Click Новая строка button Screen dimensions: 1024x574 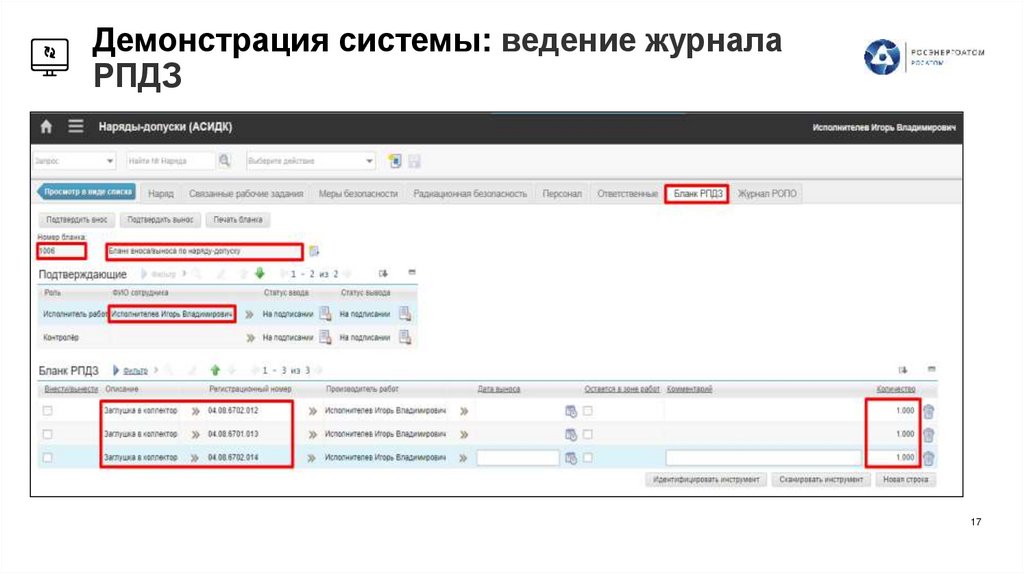[x=906, y=479]
